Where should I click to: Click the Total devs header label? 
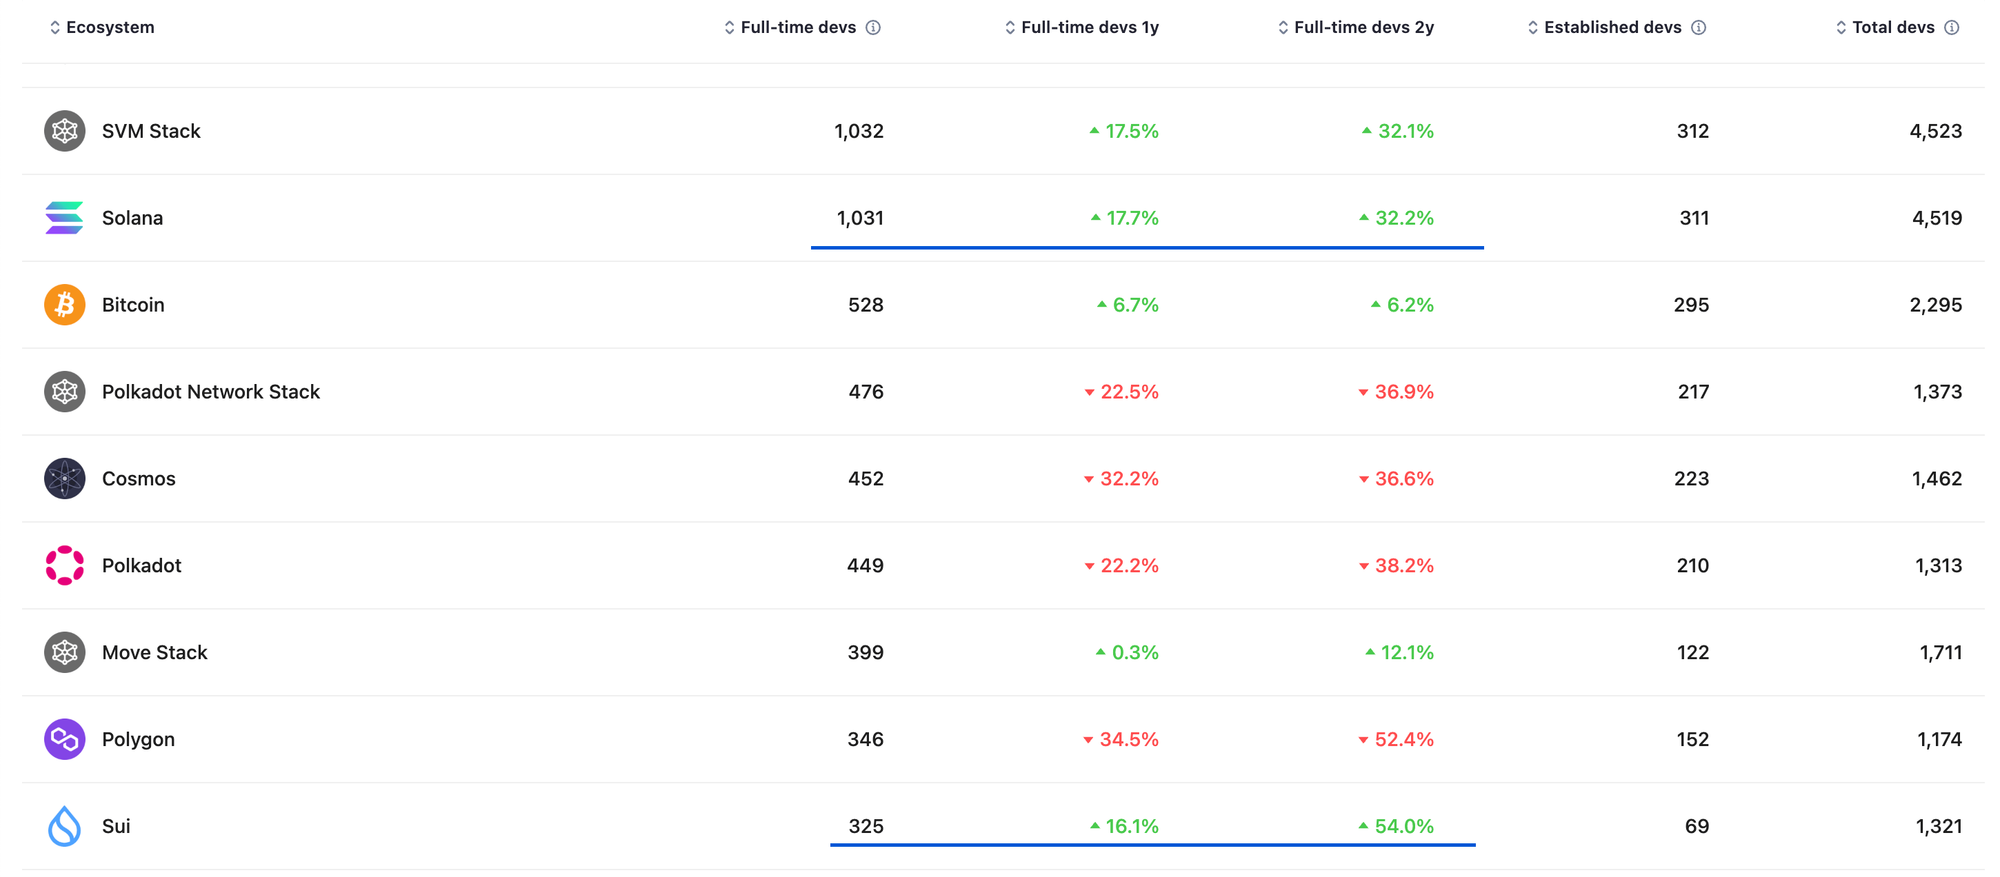(x=1893, y=27)
